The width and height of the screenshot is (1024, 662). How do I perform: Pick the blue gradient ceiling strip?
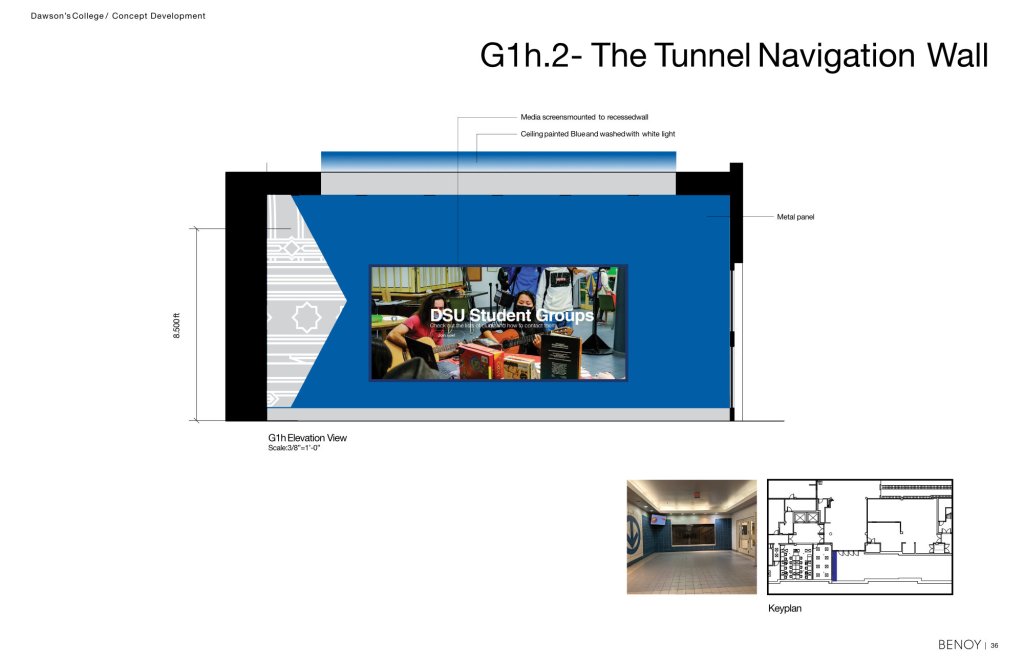(x=497, y=161)
